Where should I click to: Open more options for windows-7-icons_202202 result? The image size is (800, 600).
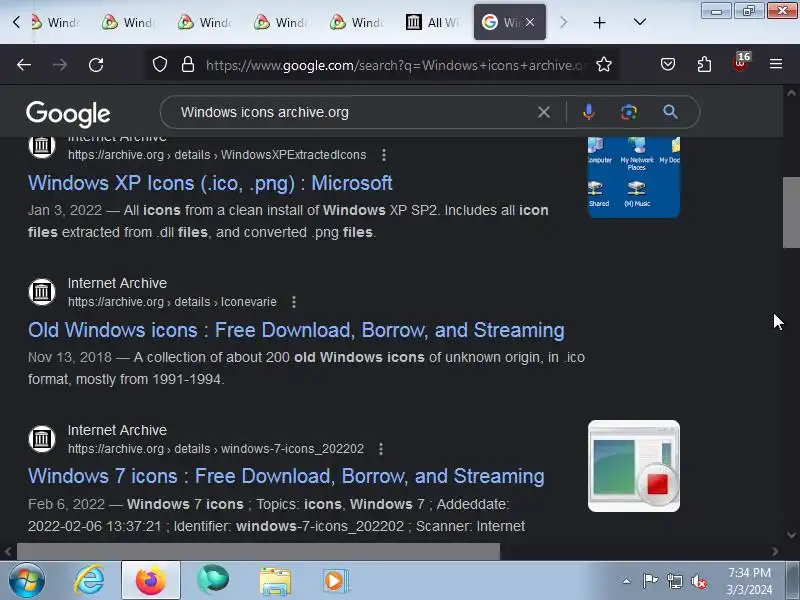point(381,449)
